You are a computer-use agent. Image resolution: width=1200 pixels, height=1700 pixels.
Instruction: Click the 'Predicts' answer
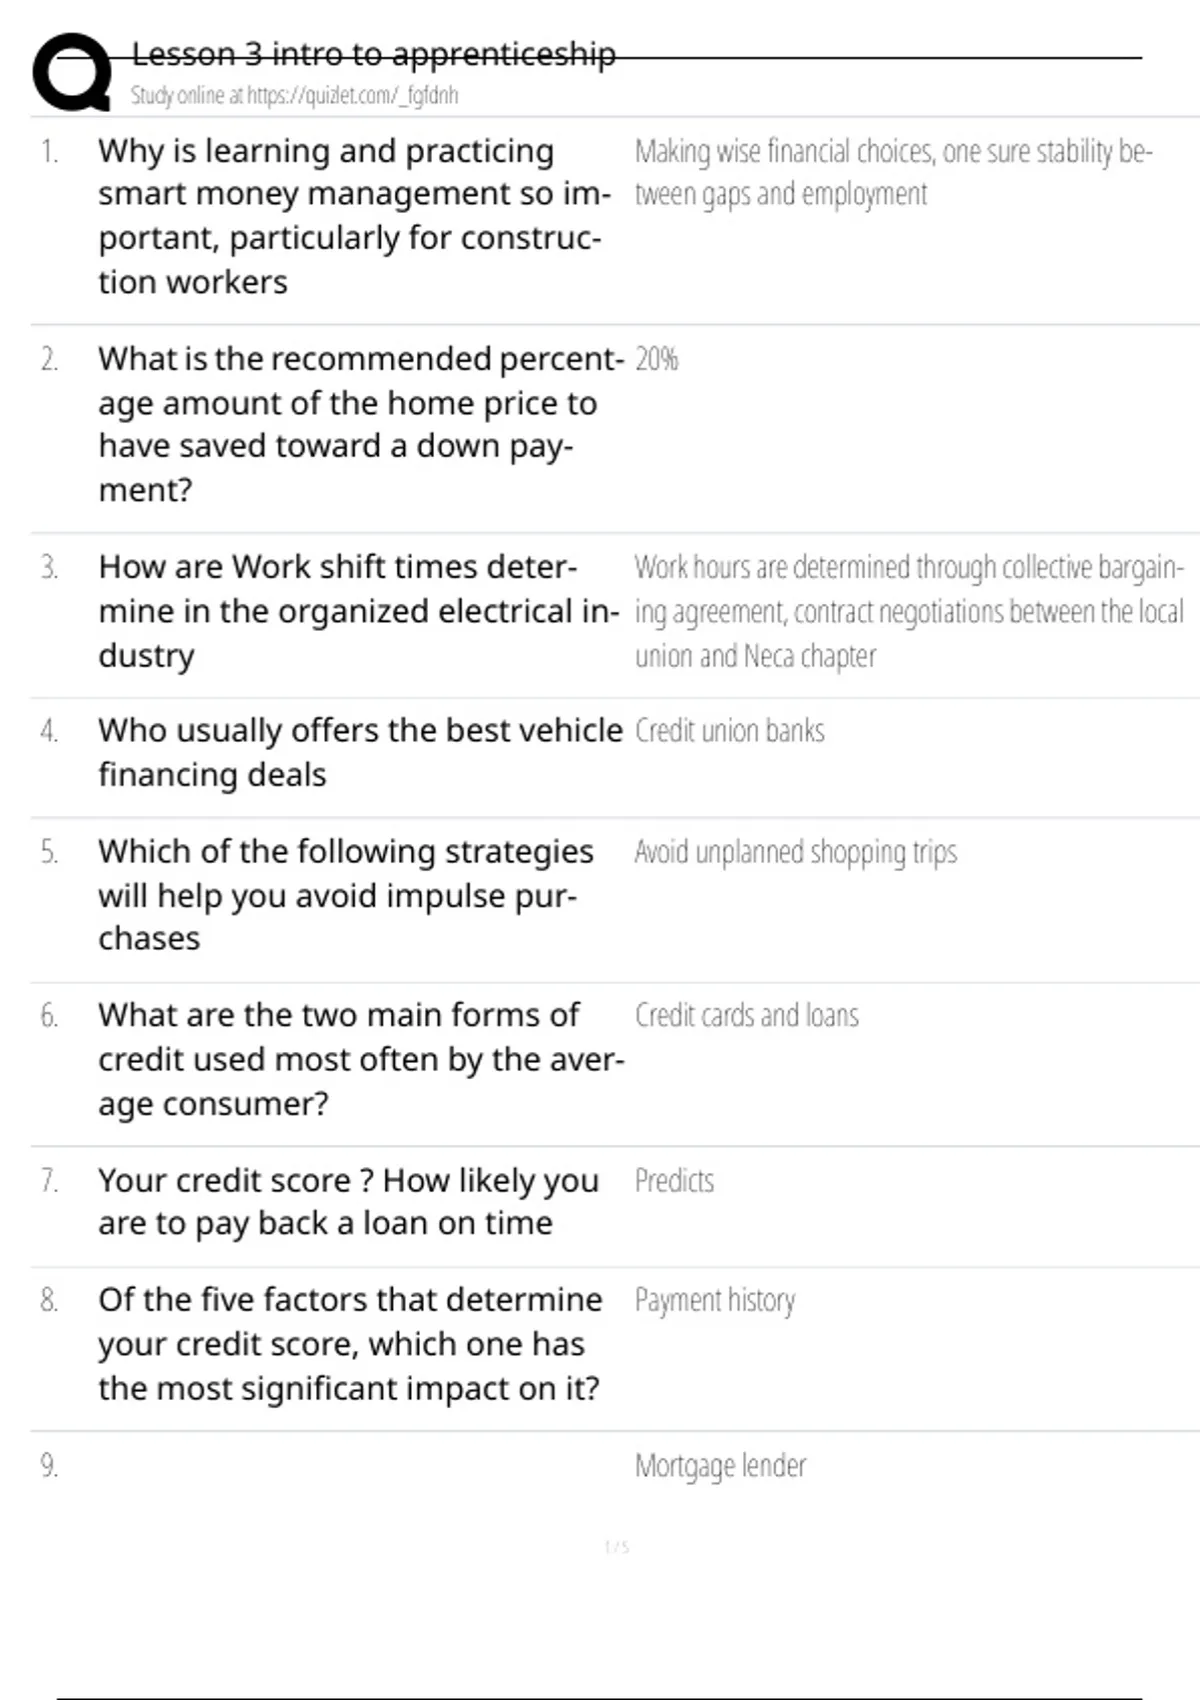[674, 1181]
